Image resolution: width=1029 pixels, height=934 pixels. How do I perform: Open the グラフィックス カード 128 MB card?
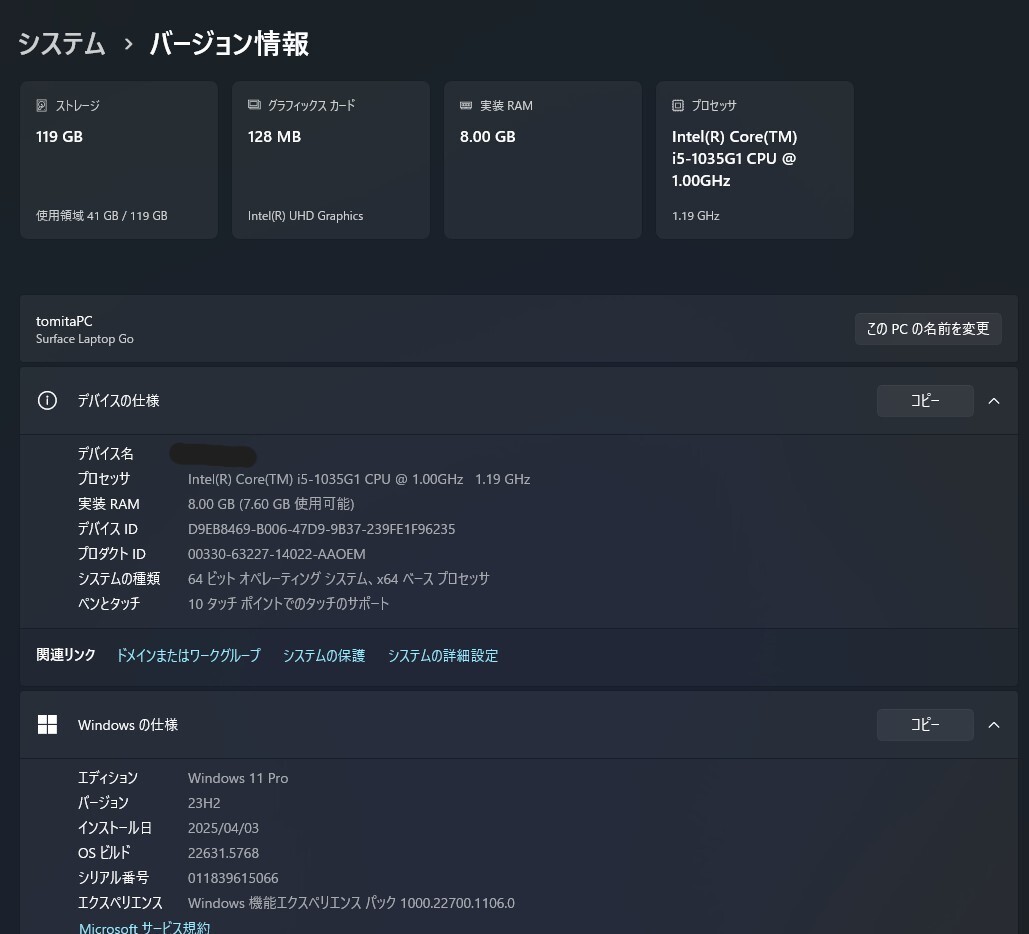point(331,159)
